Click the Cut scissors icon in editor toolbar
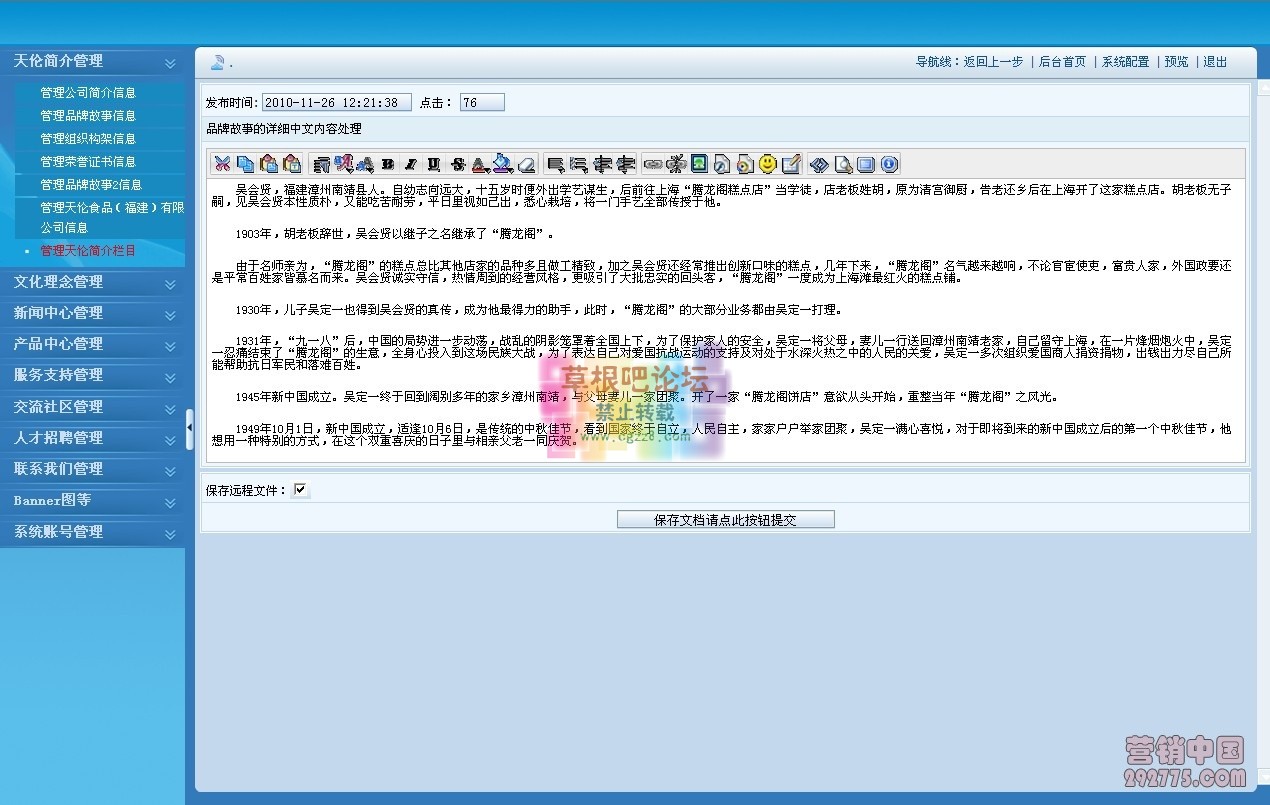Screen dimensions: 1270x805 [222, 164]
